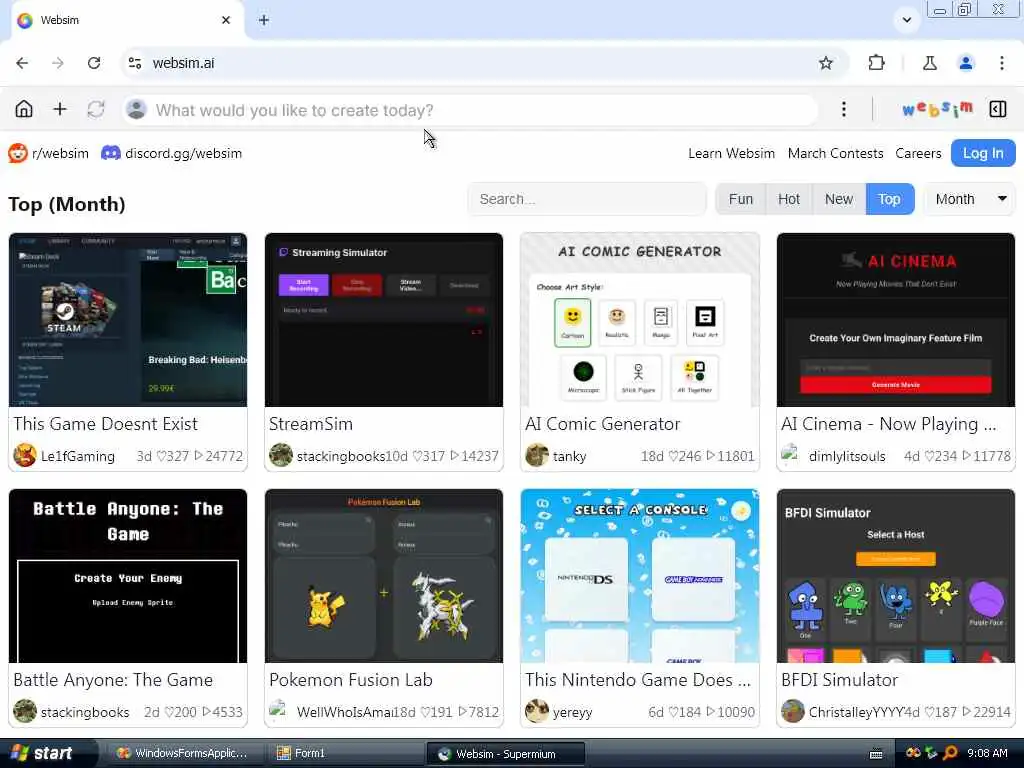Toggle the Websim side panel icon
Image resolution: width=1024 pixels, height=768 pixels.
click(x=998, y=109)
